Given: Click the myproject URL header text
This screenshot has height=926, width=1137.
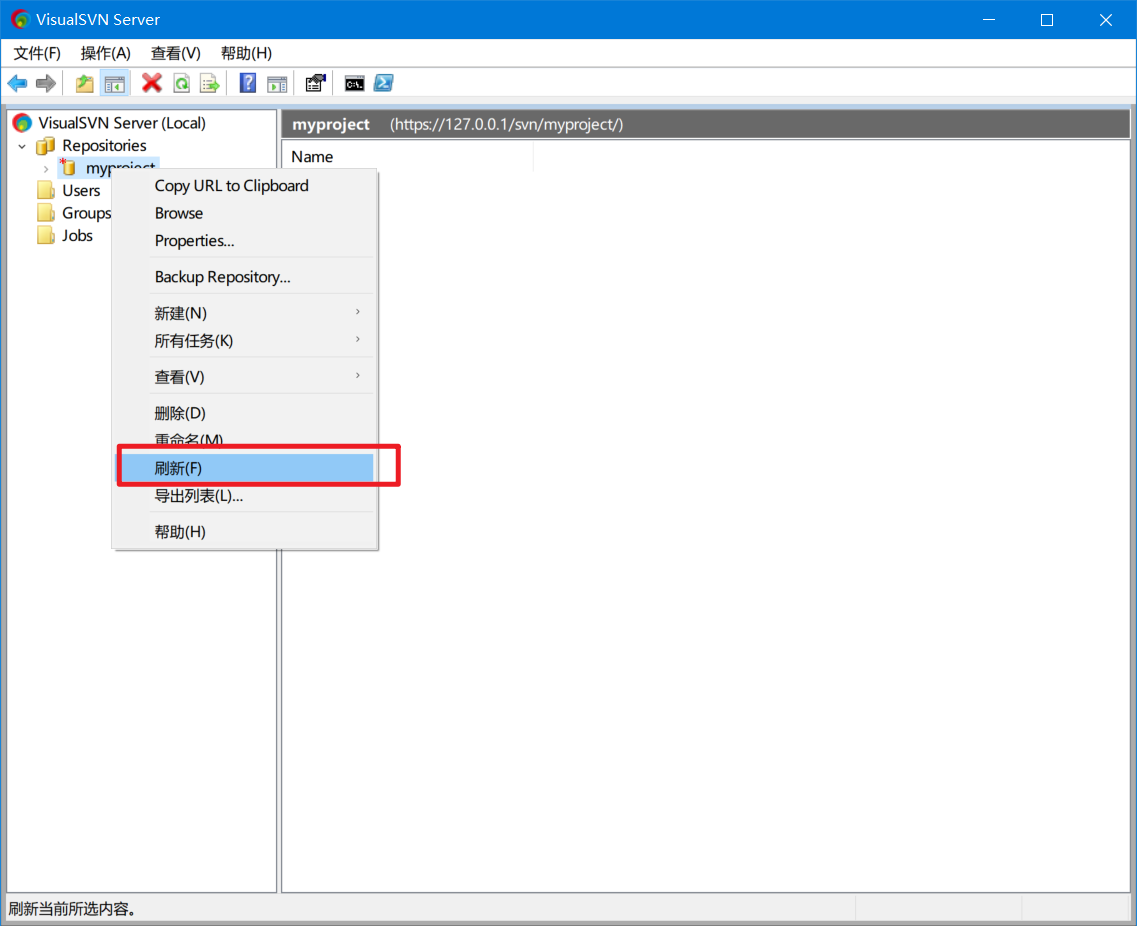Looking at the screenshot, I should [506, 125].
